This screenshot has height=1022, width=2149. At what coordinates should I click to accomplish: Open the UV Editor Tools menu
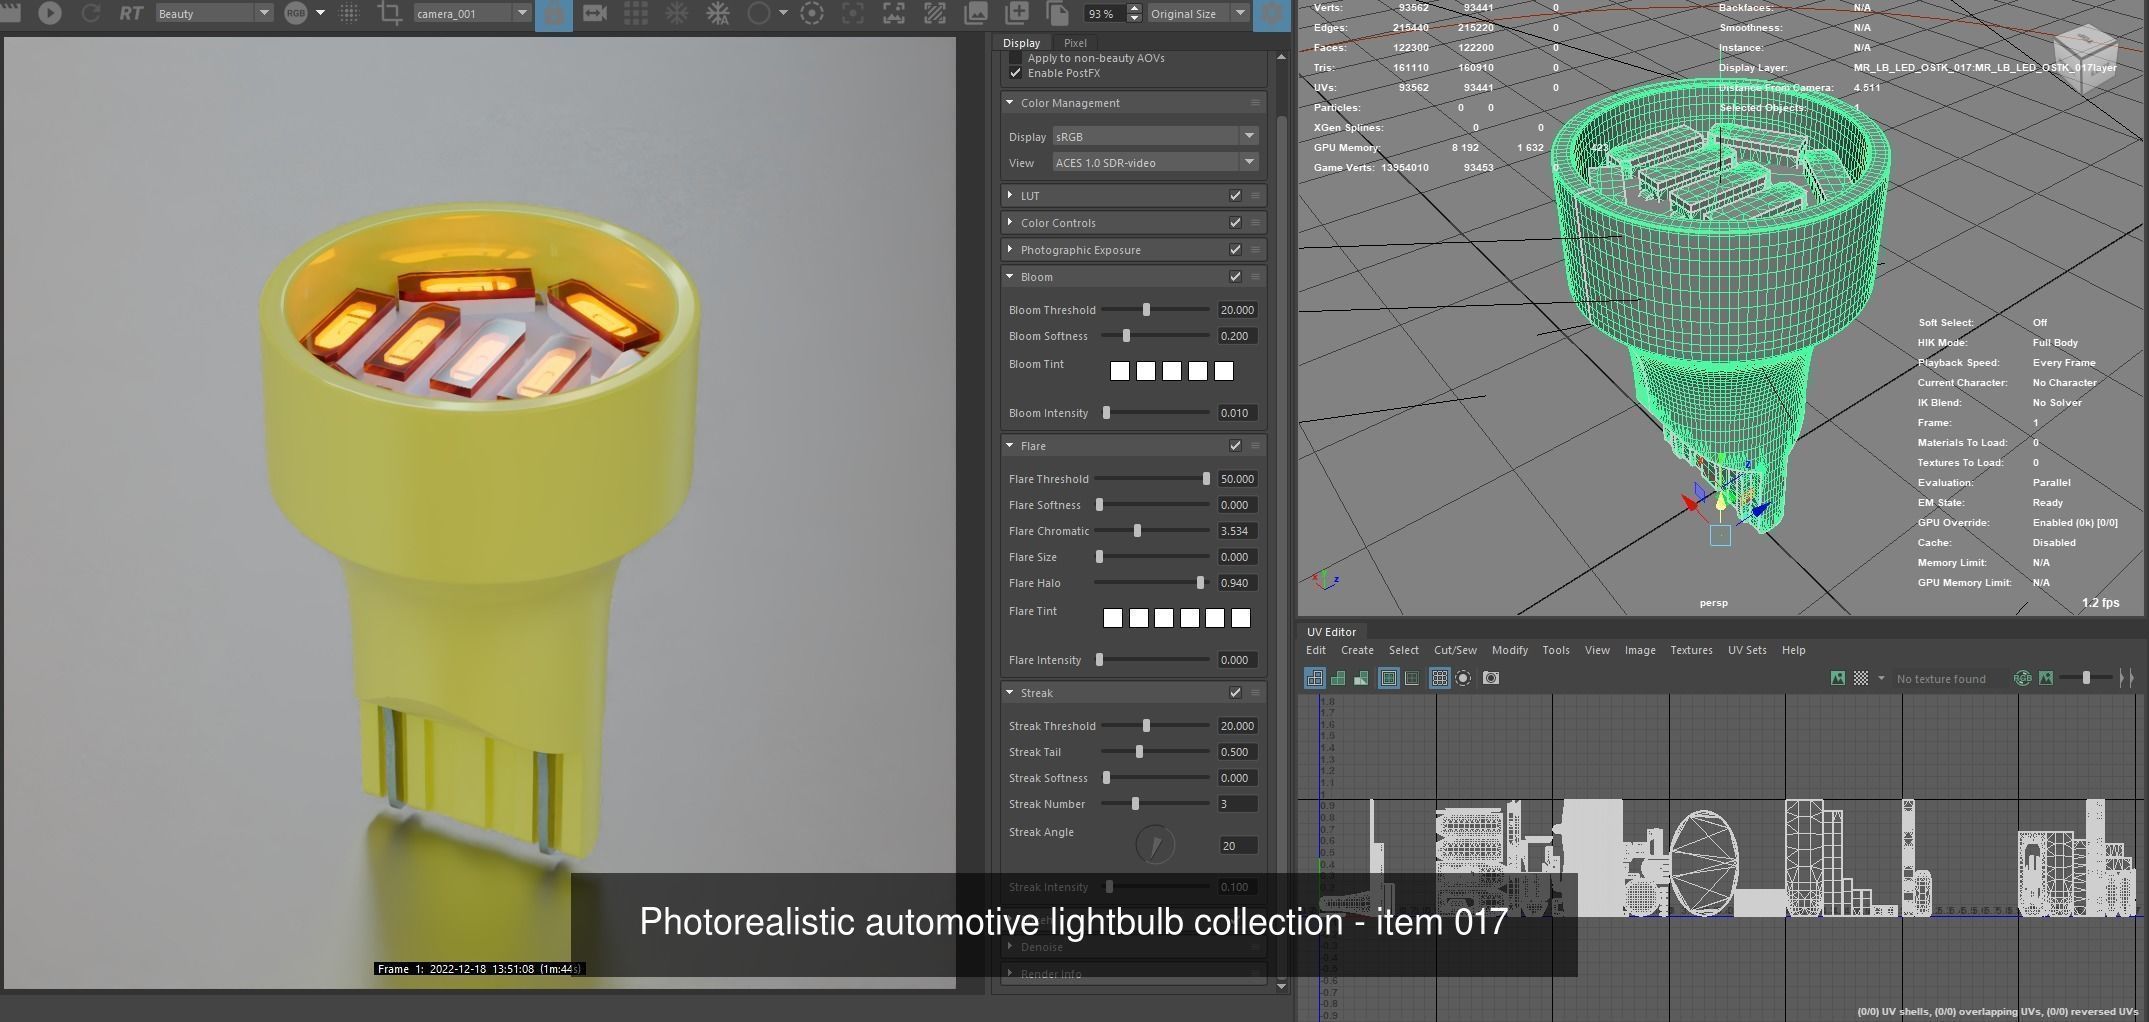coord(1556,650)
